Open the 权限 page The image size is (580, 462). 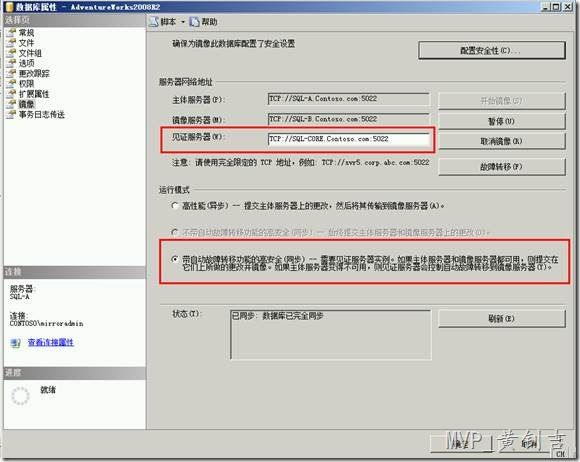pos(26,84)
